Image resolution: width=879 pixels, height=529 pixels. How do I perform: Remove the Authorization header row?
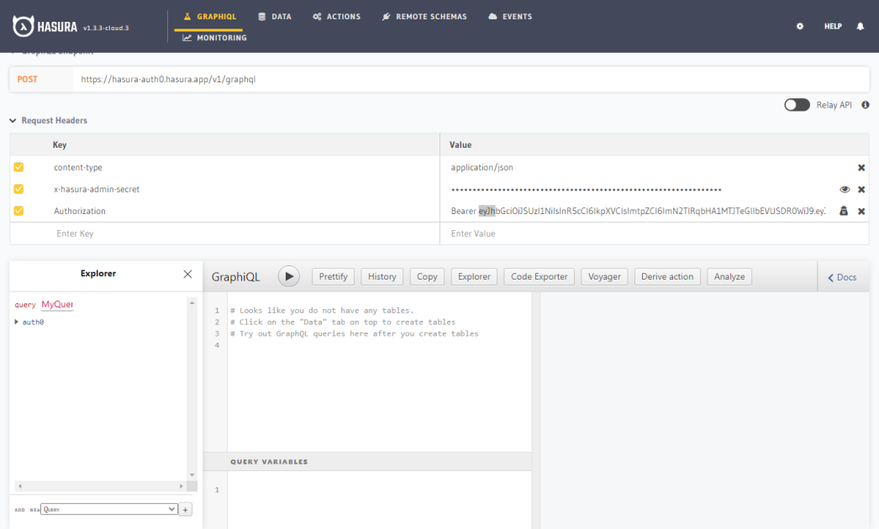(x=861, y=211)
